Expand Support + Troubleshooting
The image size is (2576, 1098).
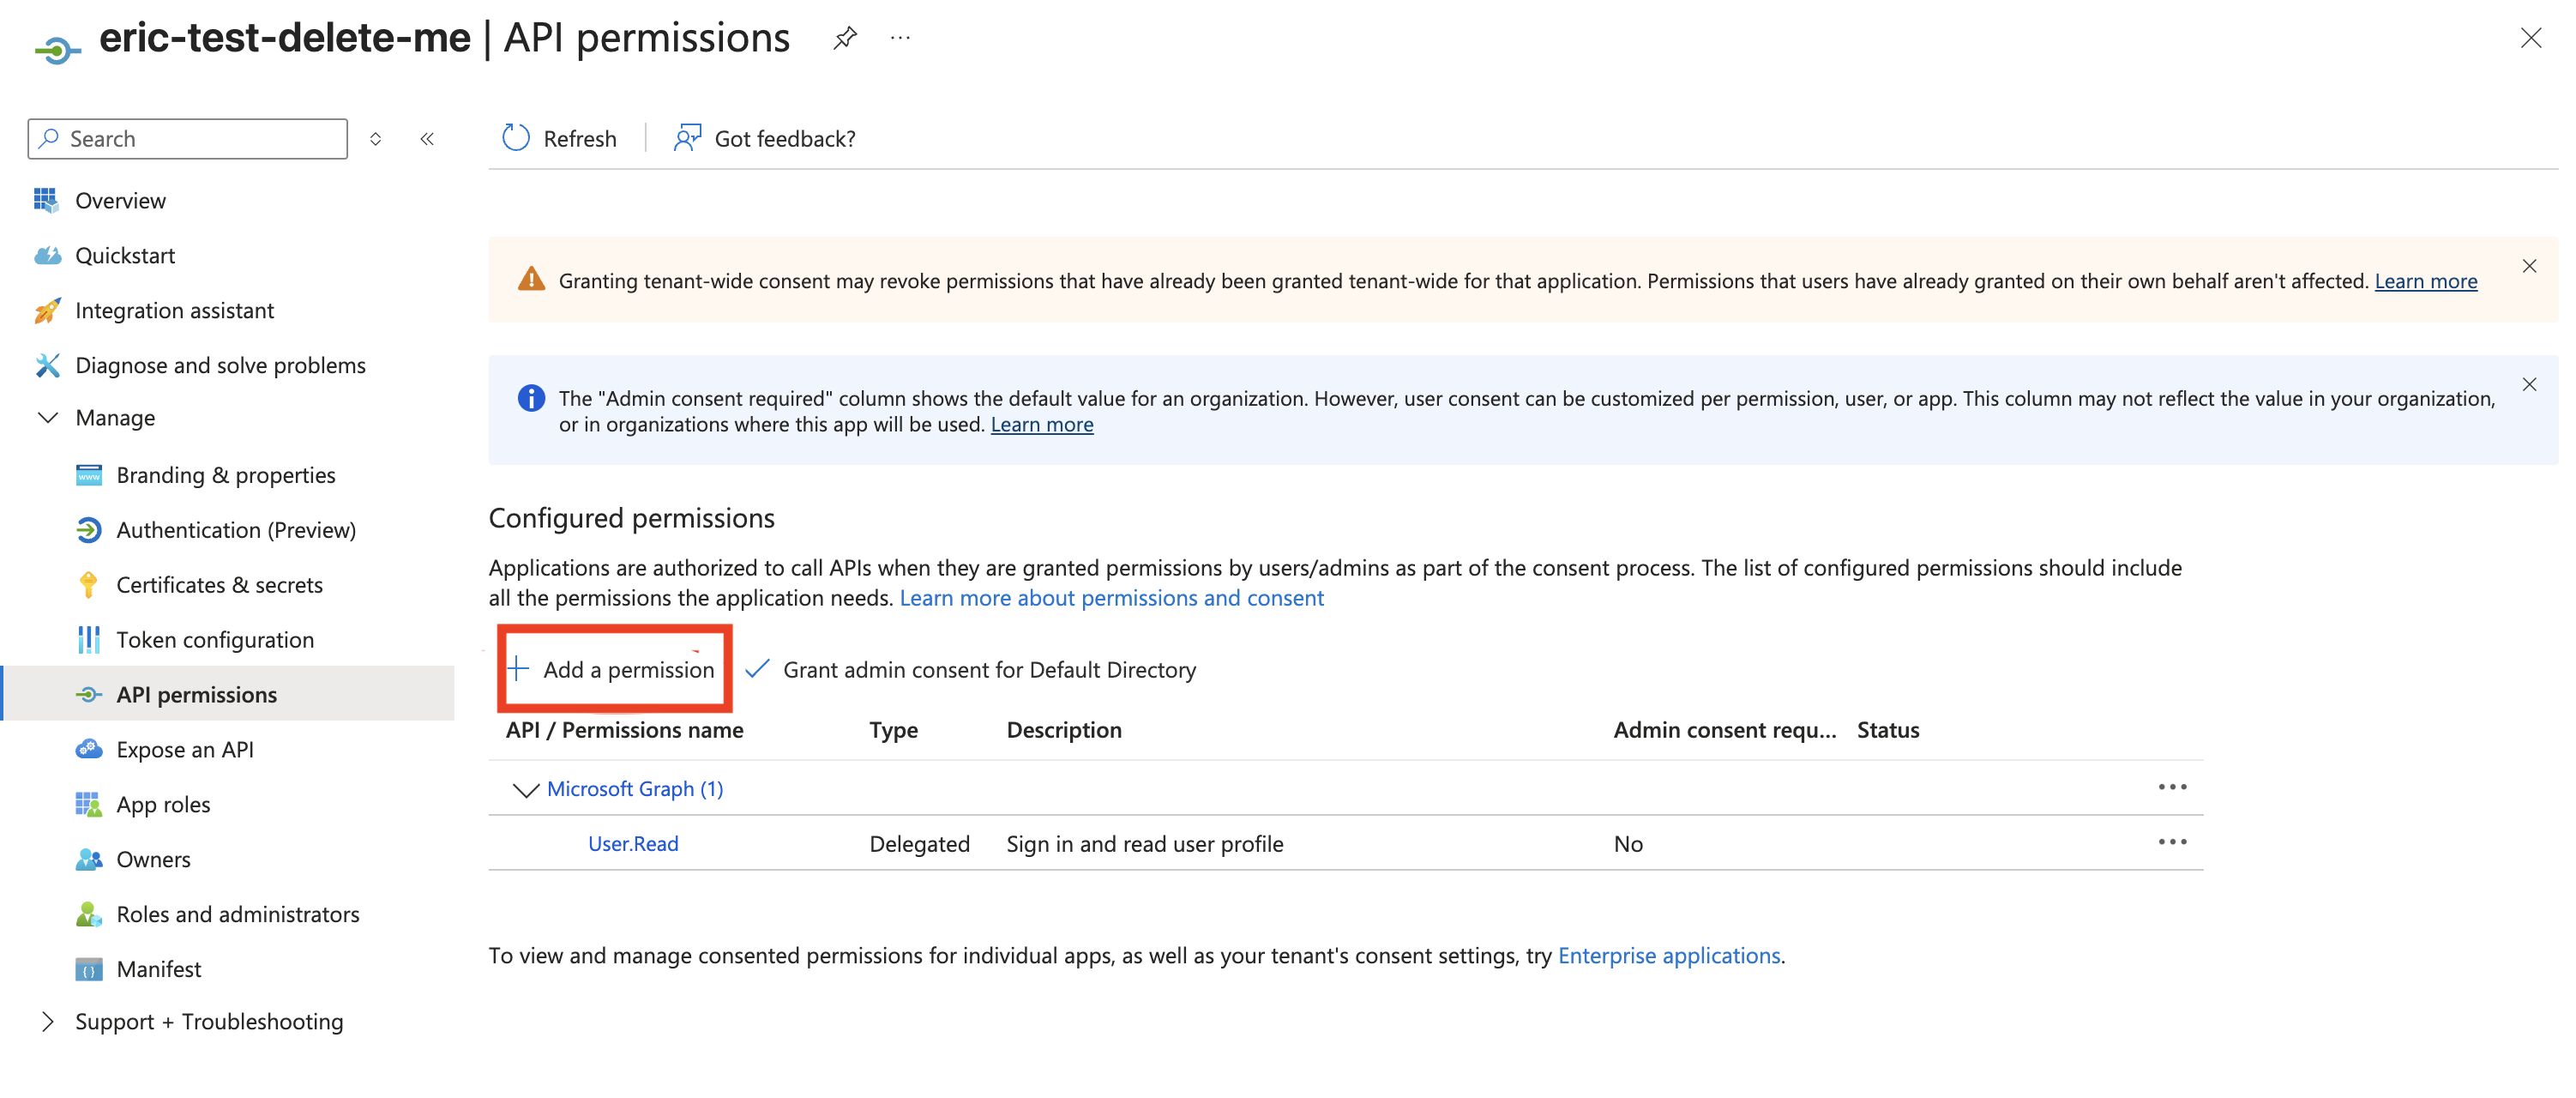(x=48, y=1021)
